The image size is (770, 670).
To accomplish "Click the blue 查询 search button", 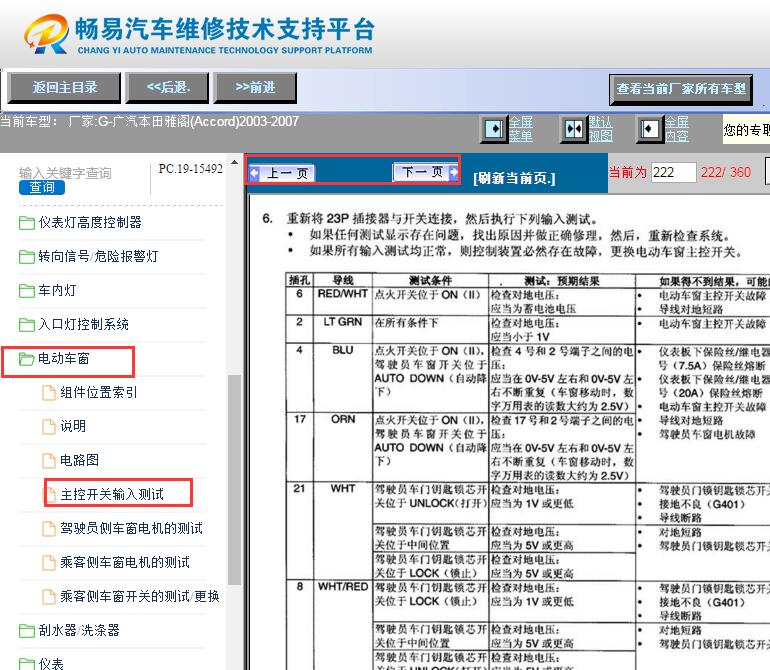I will click(x=42, y=187).
